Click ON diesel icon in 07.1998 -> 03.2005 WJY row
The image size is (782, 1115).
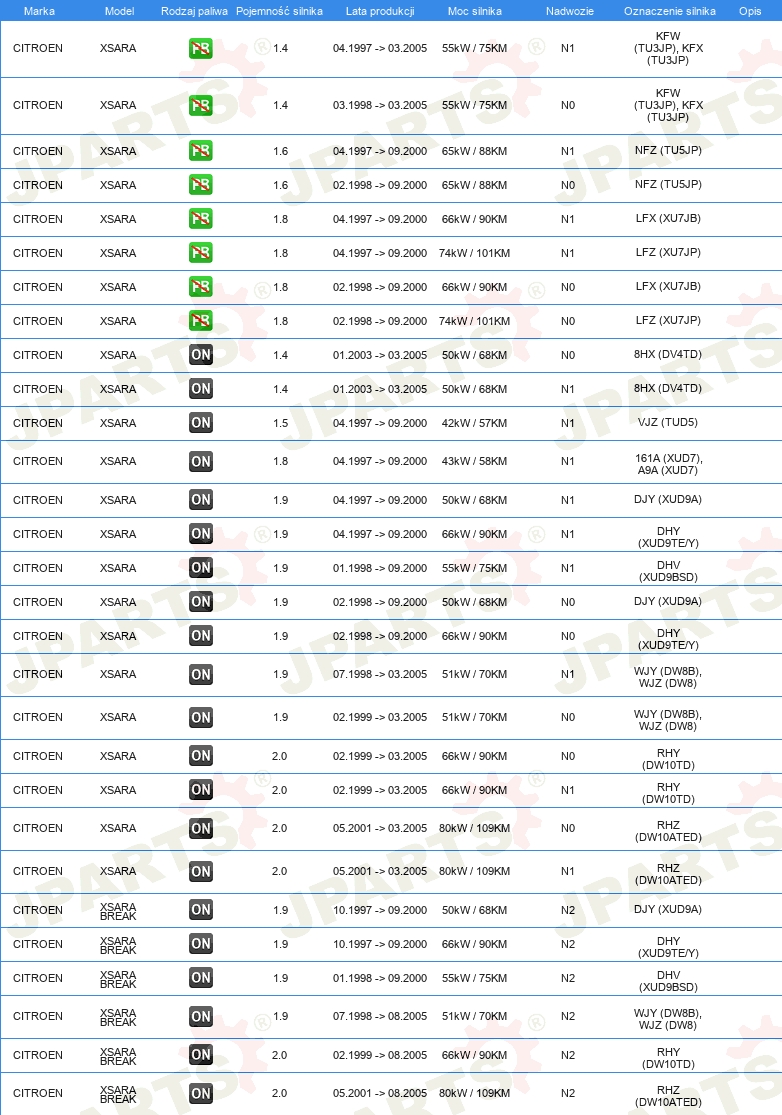tap(200, 675)
